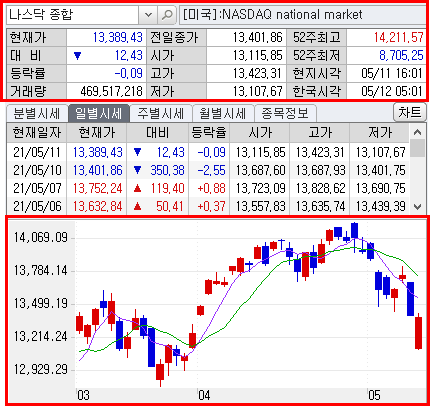430x406 pixels.
Task: Click the 현재일자 column header
Action: pyautogui.click(x=37, y=133)
